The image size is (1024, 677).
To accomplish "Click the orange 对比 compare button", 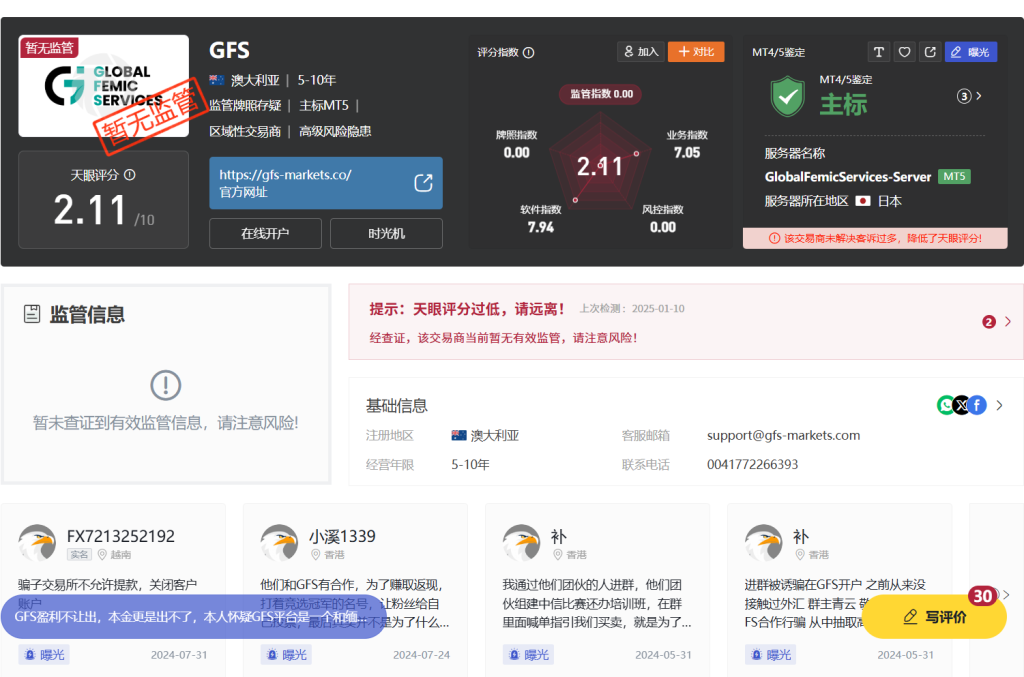I will 696,52.
